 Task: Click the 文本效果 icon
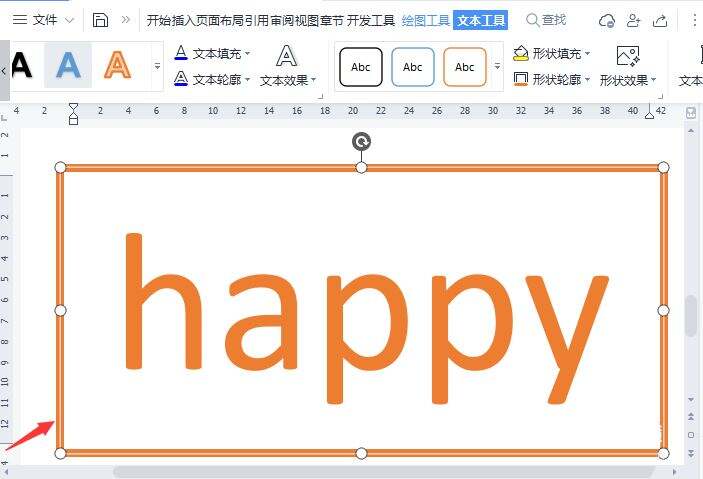pyautogui.click(x=286, y=56)
